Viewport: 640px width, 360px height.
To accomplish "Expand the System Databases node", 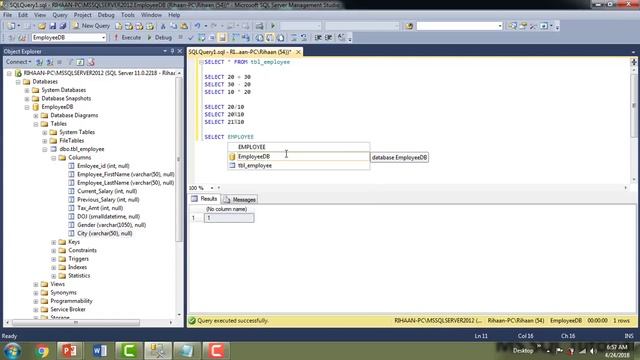I will click(x=27, y=90).
